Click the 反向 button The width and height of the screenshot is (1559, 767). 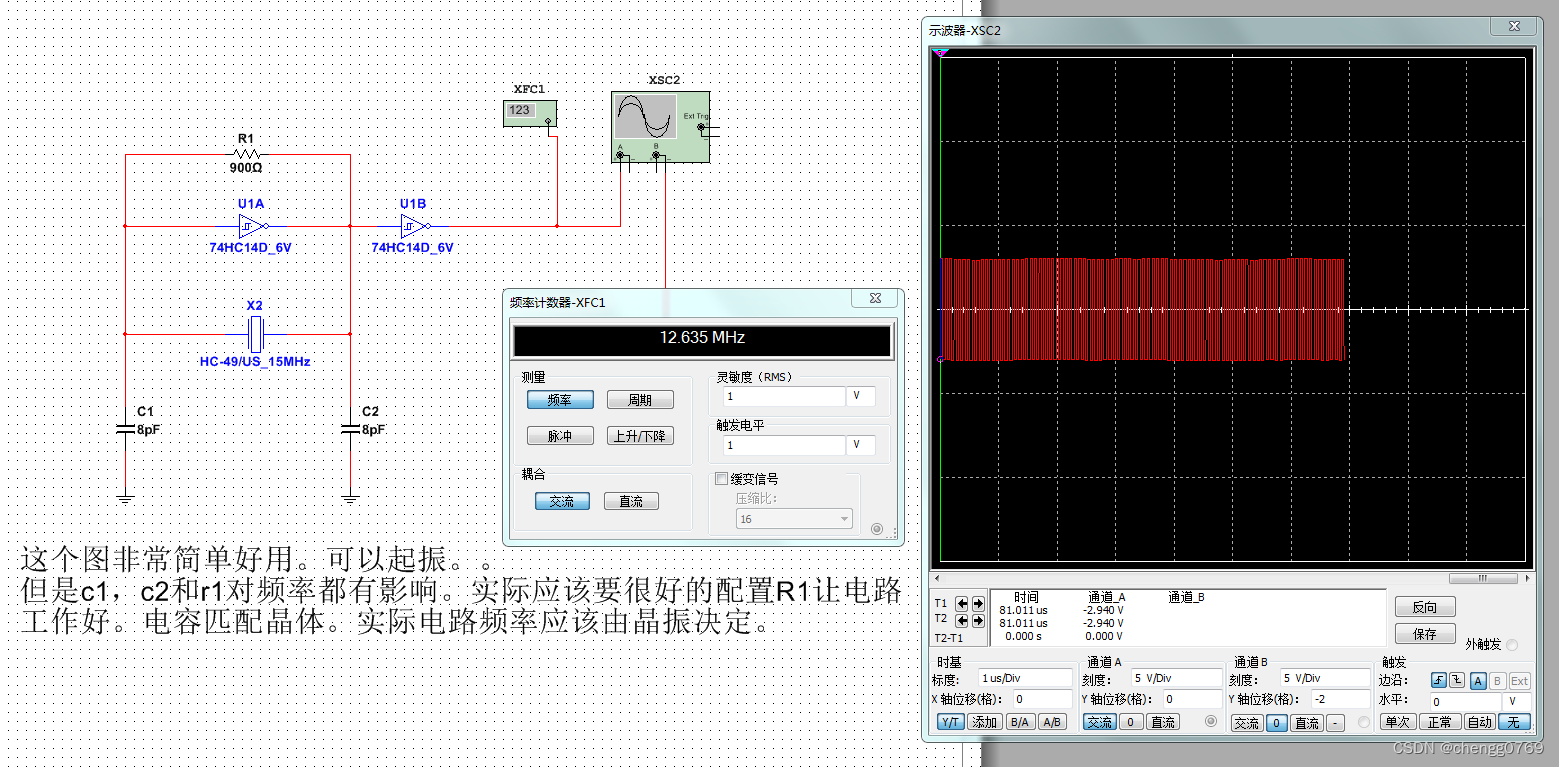pos(1424,607)
